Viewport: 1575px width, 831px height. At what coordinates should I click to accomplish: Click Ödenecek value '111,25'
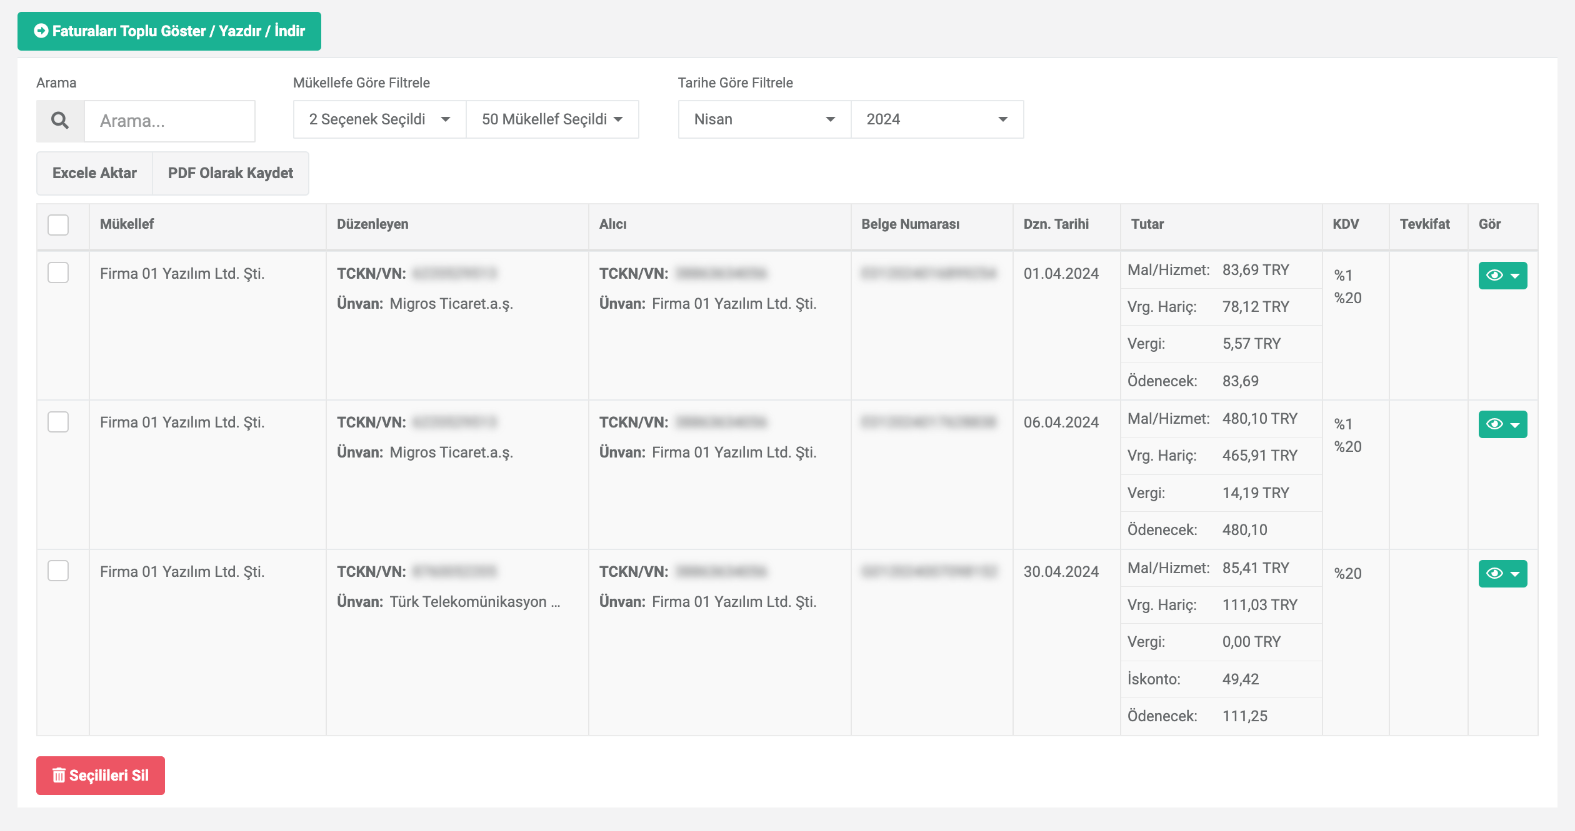(x=1245, y=716)
